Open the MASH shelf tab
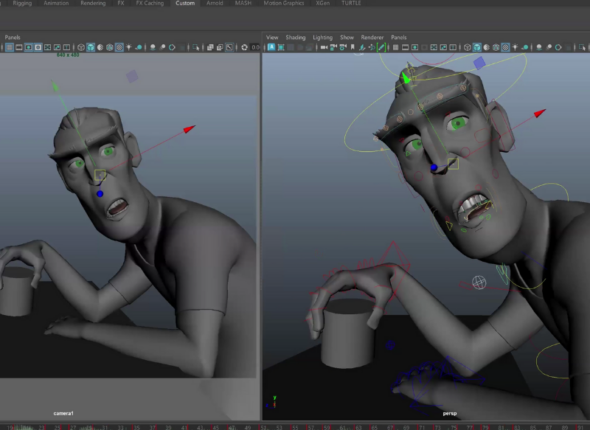Image resolution: width=590 pixels, height=430 pixels. (243, 3)
